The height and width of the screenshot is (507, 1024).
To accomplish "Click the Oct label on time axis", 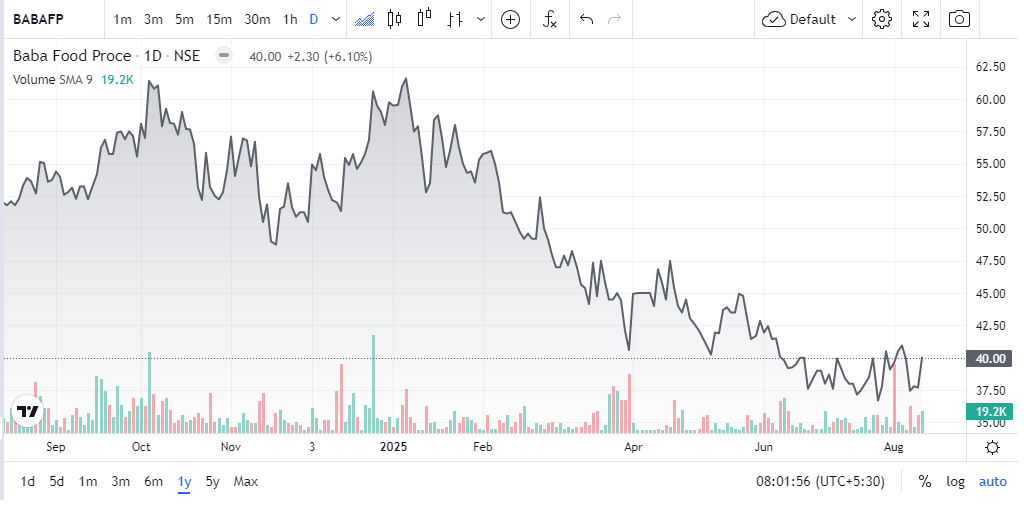I will point(141,447).
